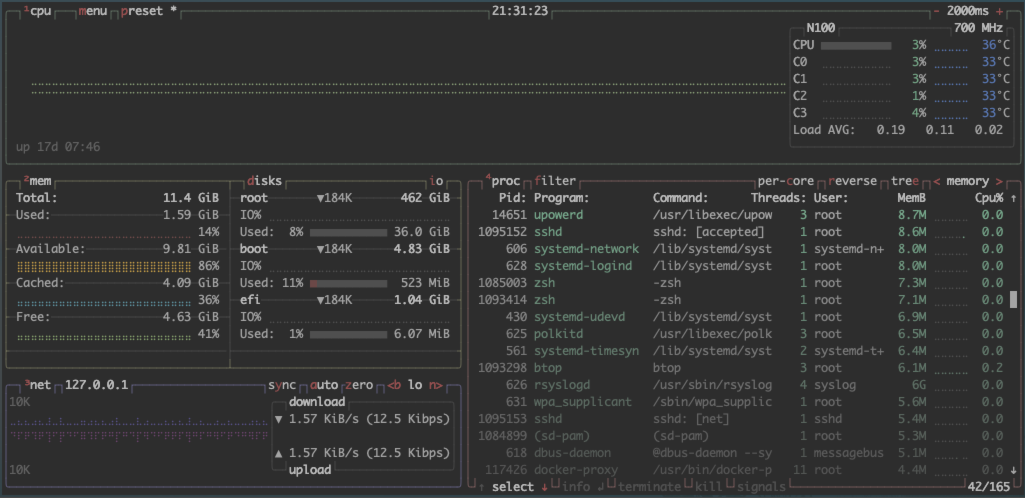Click the process list scroll-down arrow

1014,470
